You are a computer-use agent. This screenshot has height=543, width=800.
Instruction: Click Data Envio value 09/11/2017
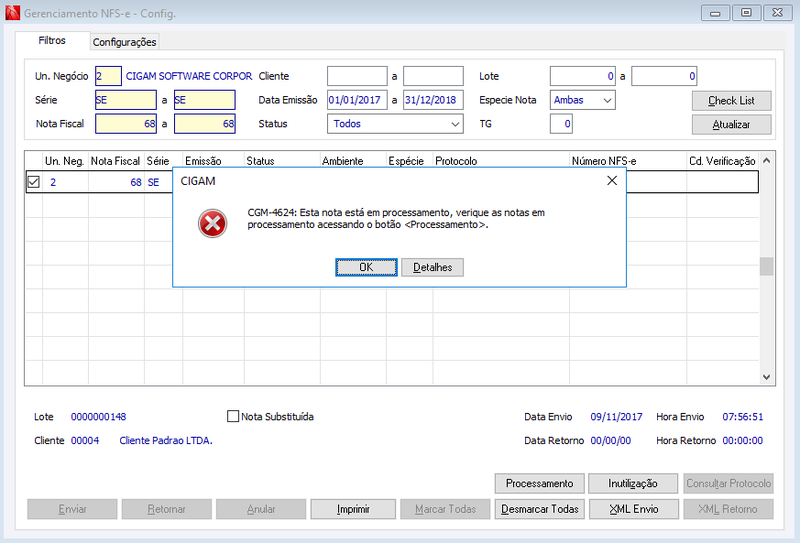click(x=616, y=417)
